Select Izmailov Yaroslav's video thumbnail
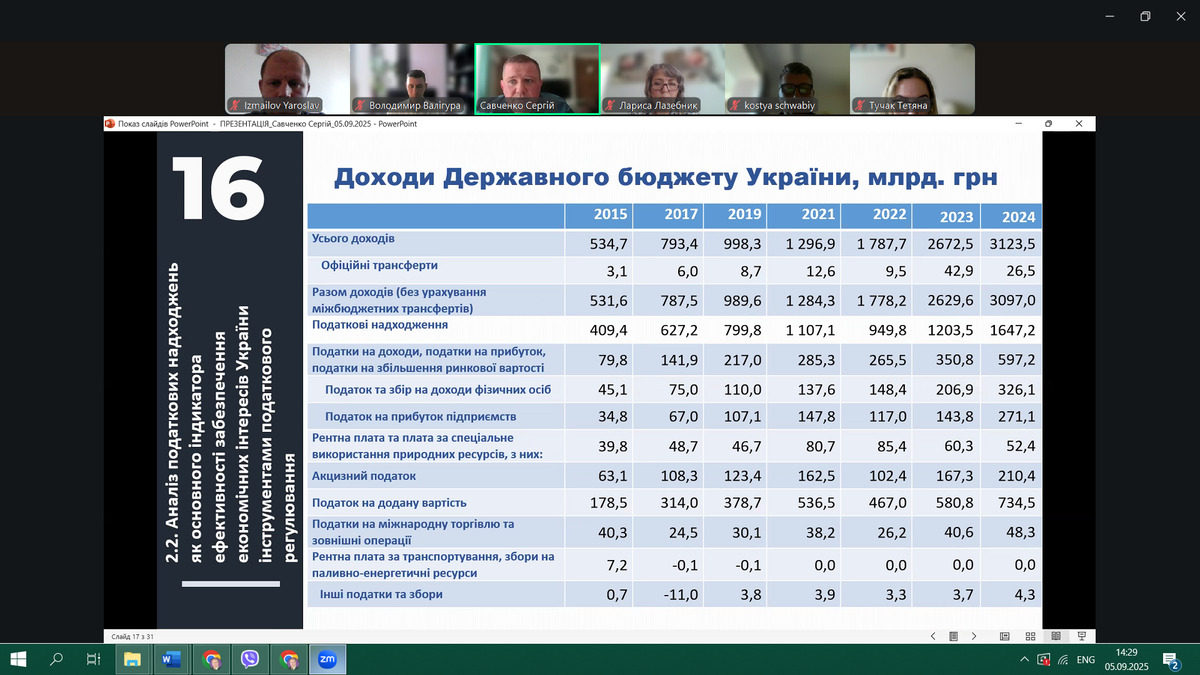1200x675 pixels. (287, 79)
